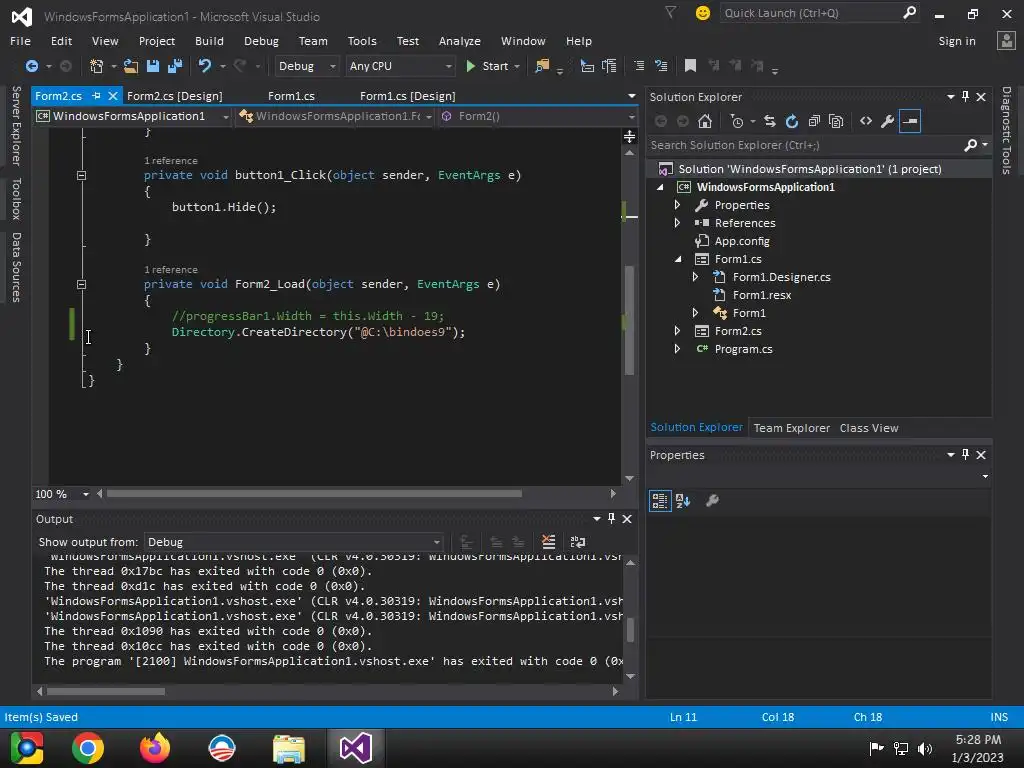Image resolution: width=1024 pixels, height=768 pixels.
Task: Switch to the Class View tab
Action: tap(869, 428)
